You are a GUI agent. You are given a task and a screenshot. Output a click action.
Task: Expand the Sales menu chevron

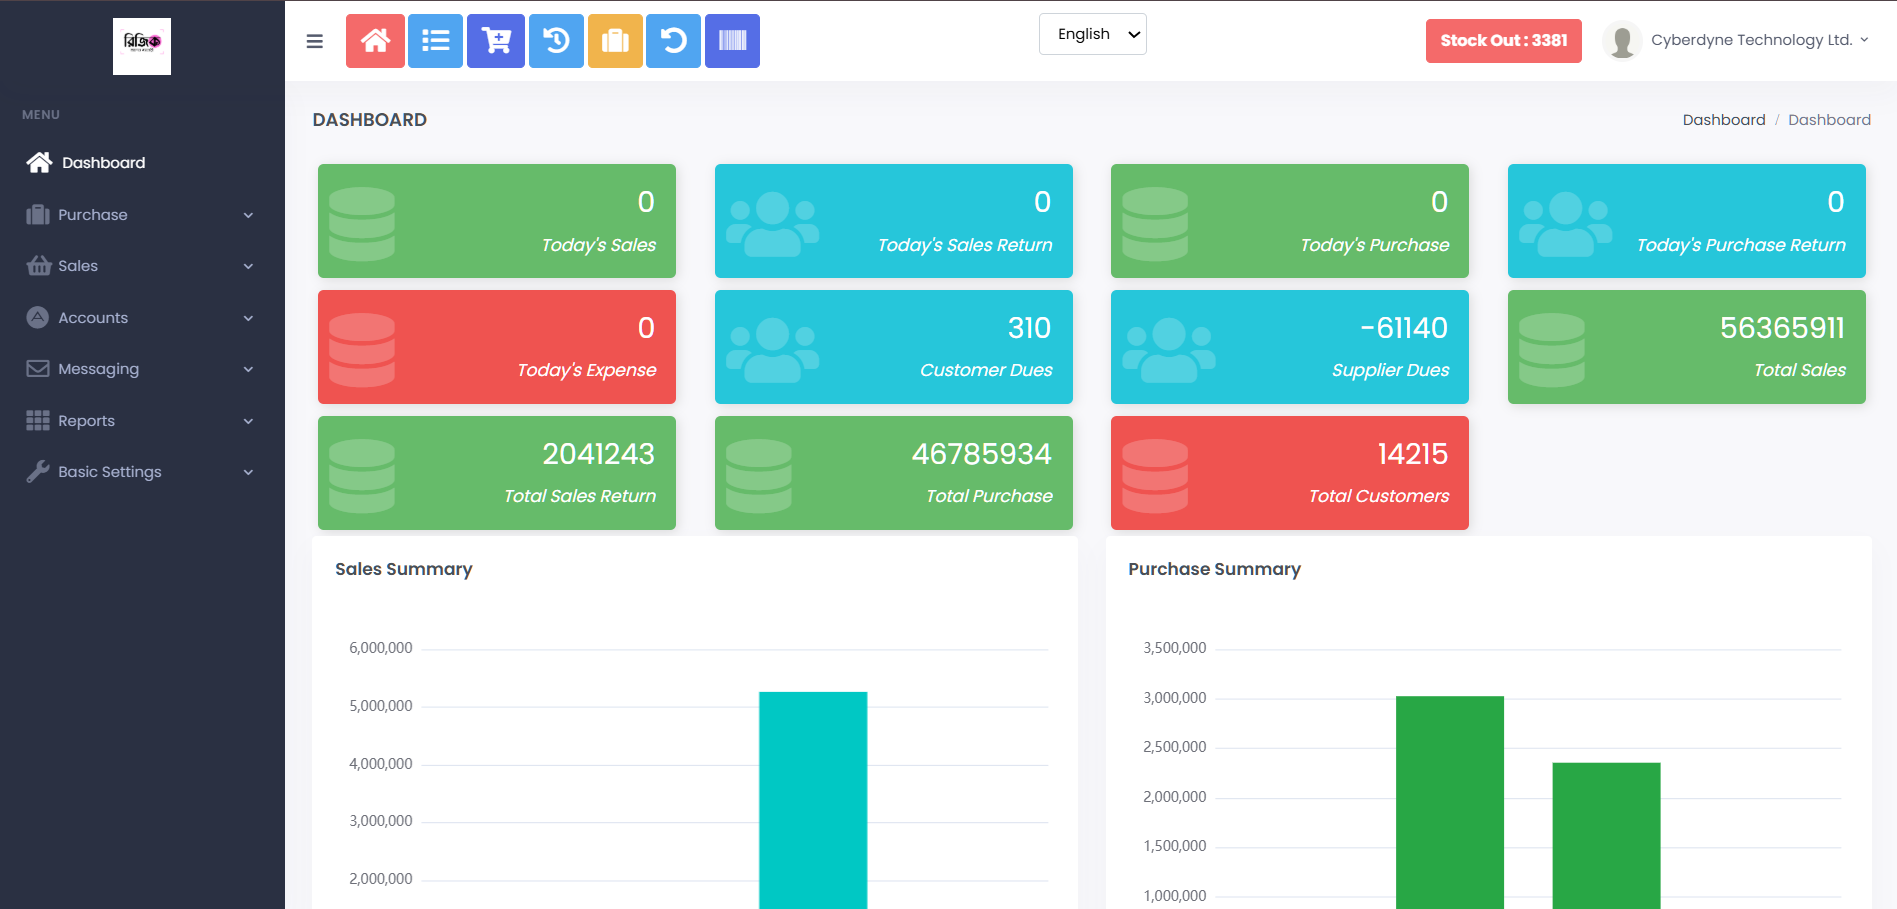point(248,266)
